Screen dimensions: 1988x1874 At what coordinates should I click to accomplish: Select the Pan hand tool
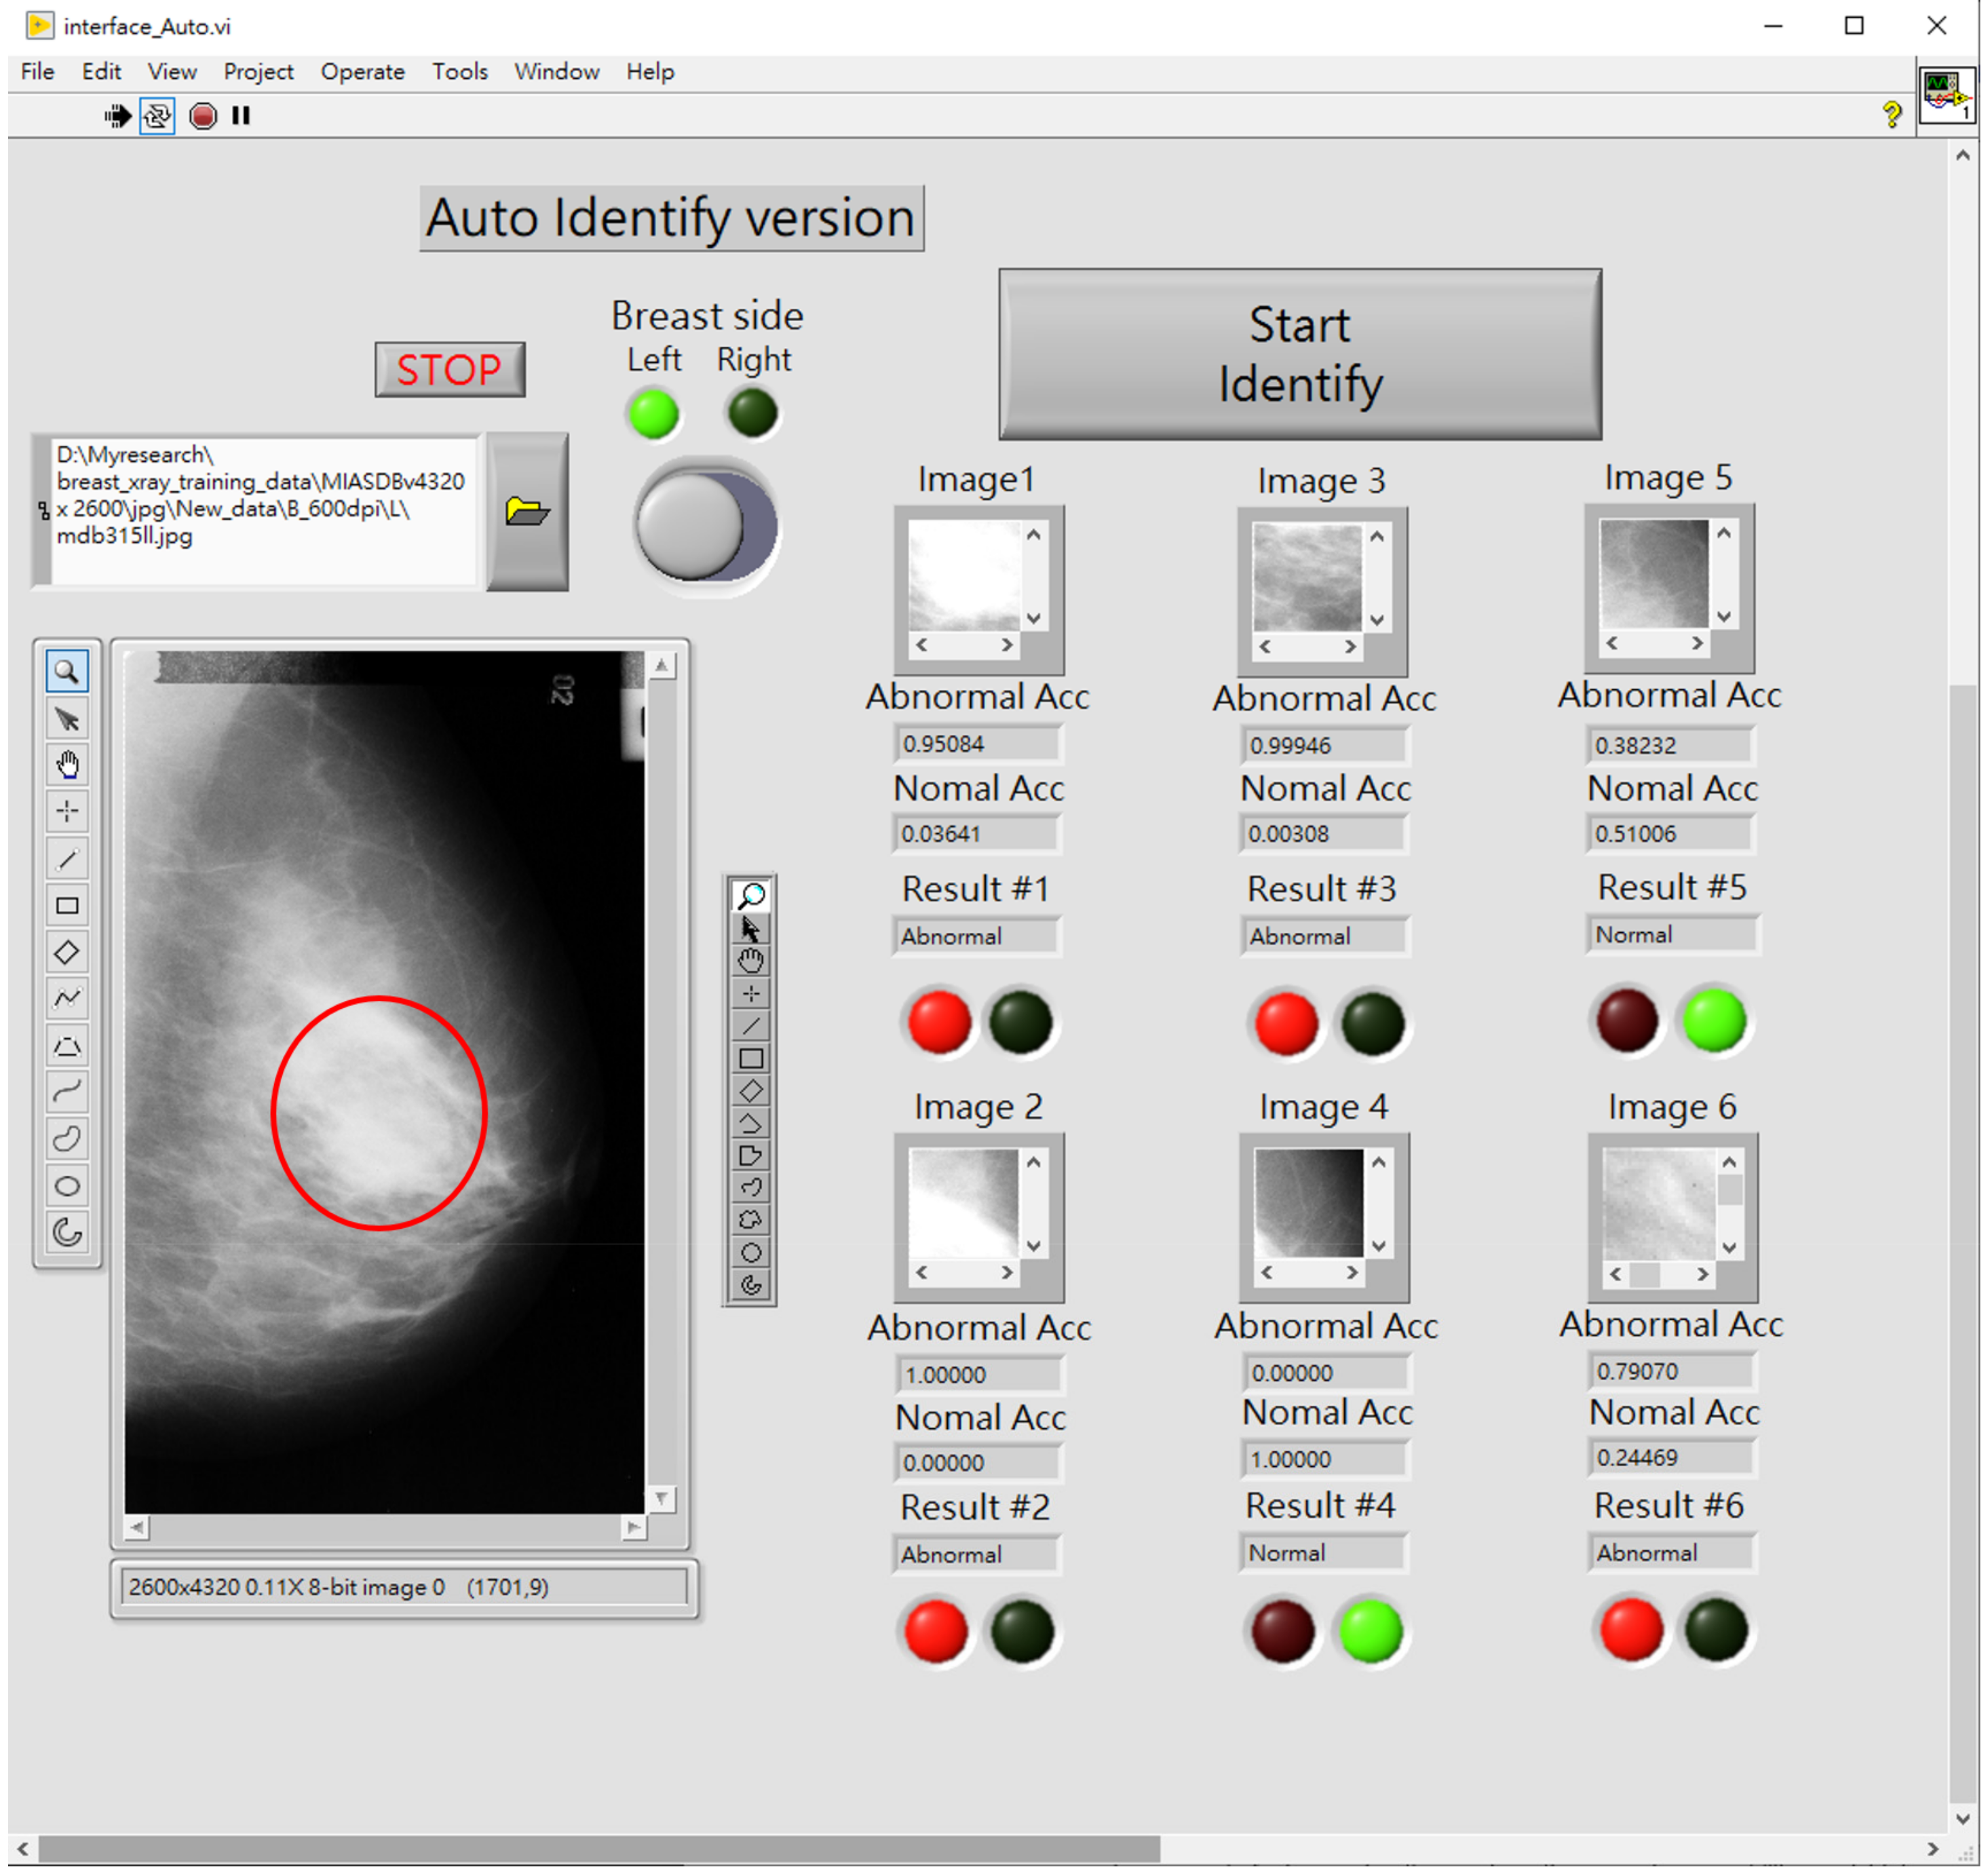tap(67, 764)
